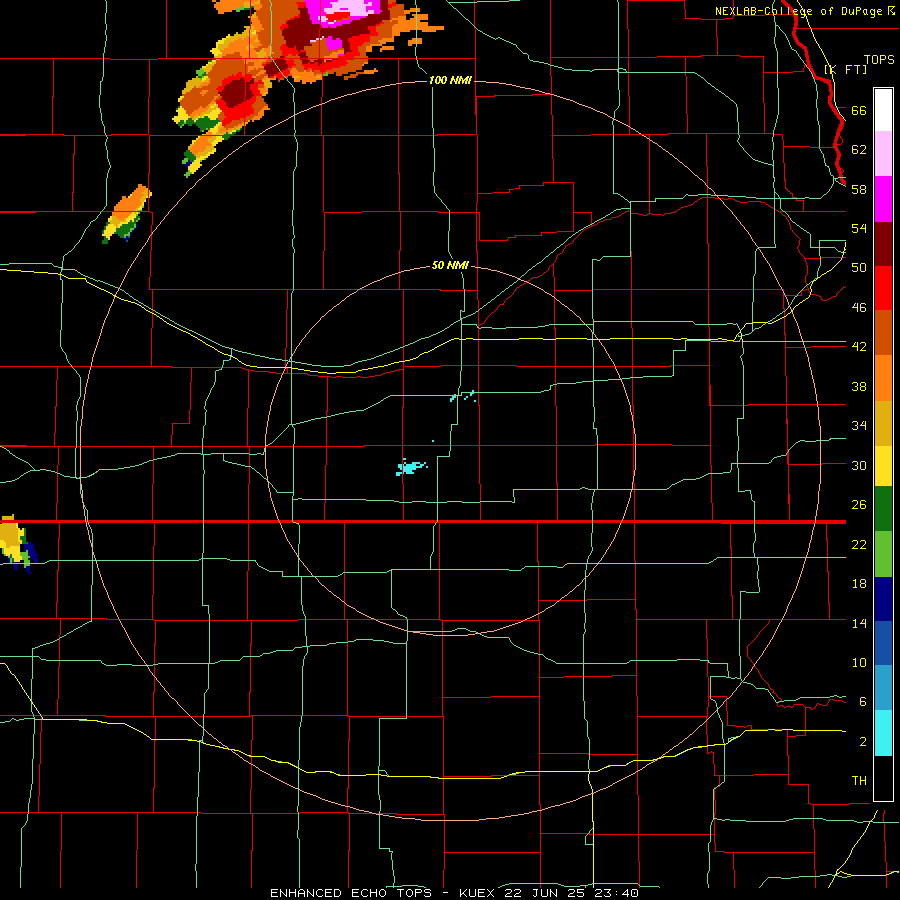Pick the navy blue legend swatch
The height and width of the screenshot is (900, 900).
point(883,599)
